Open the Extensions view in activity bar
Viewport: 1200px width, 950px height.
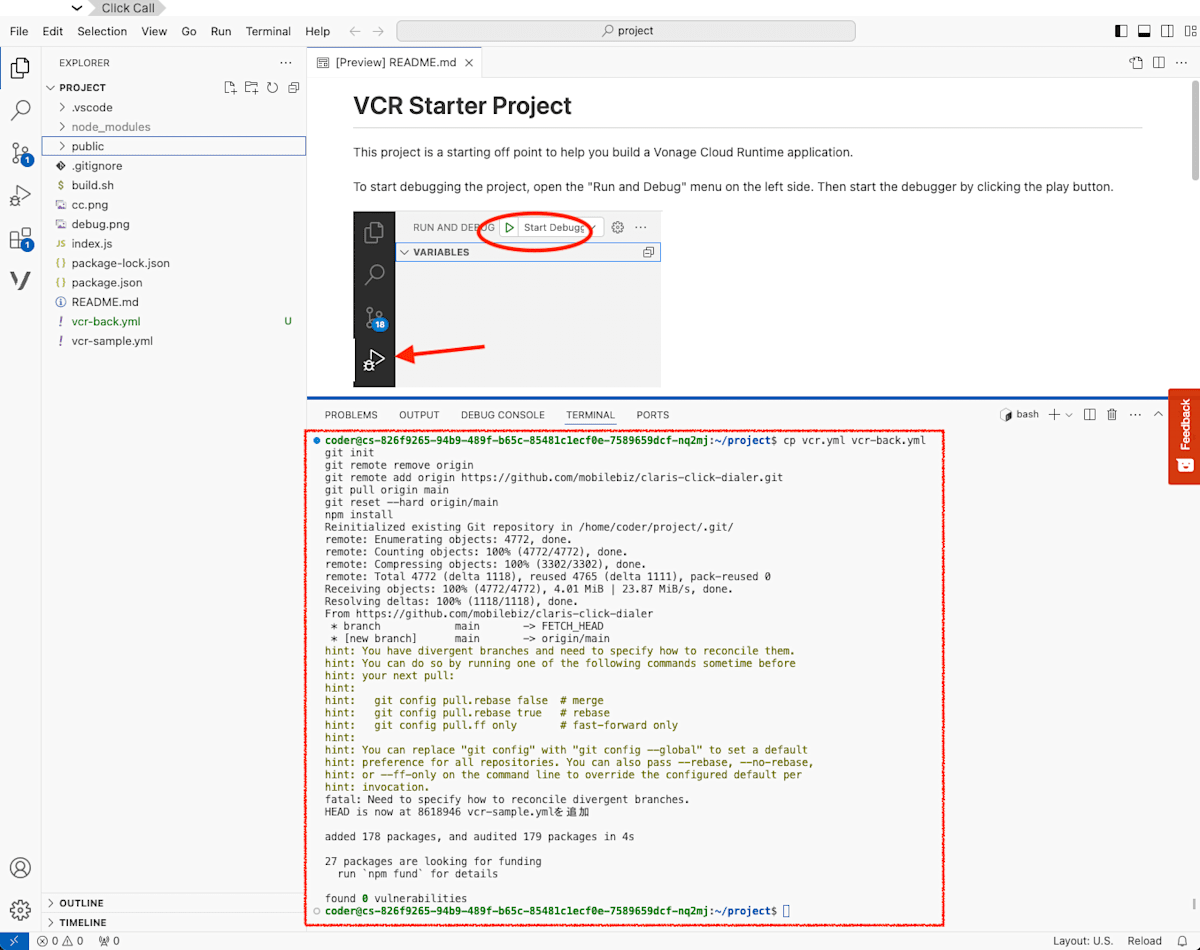(20, 239)
